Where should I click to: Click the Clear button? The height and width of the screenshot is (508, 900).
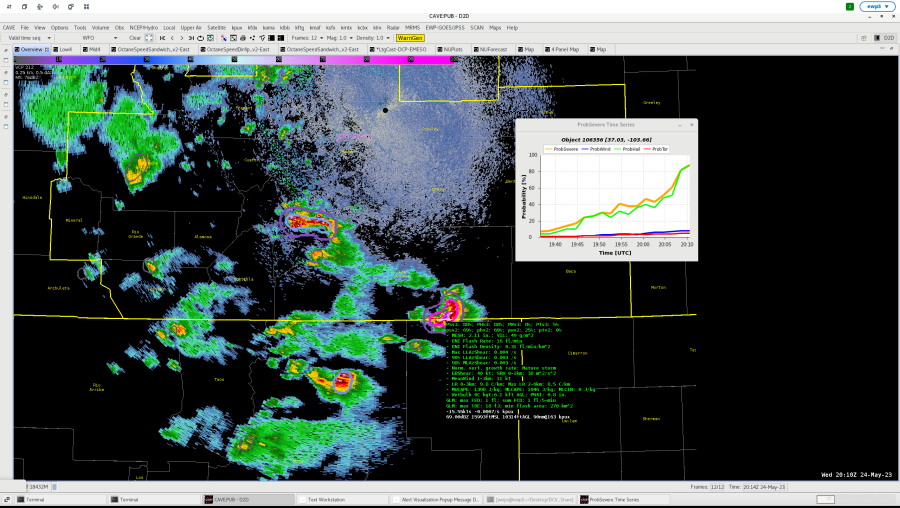tap(134, 38)
